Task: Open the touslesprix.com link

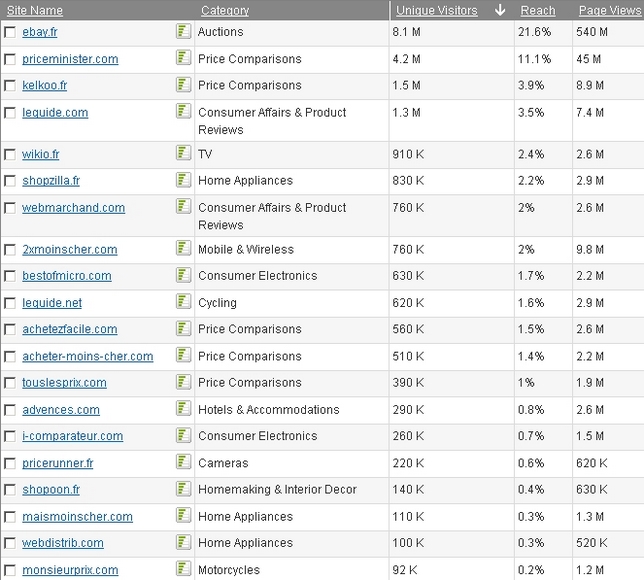Action: pos(64,383)
